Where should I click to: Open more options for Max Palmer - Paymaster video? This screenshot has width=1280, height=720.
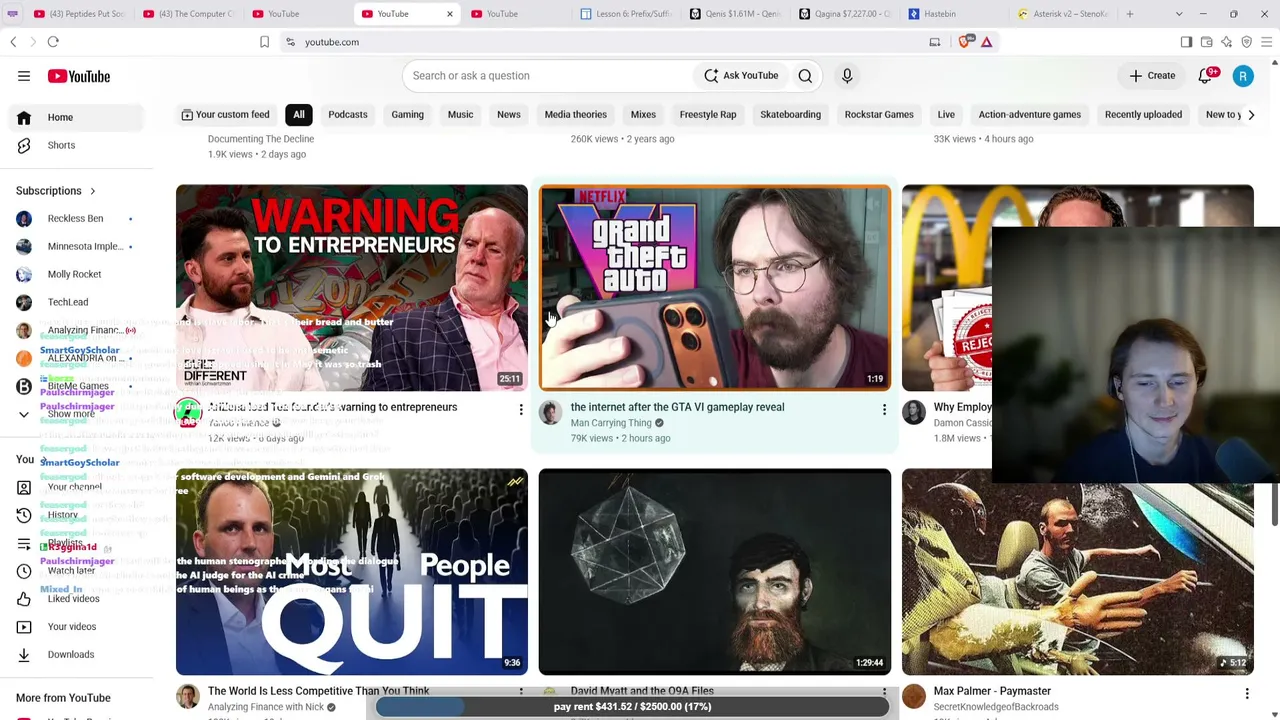[1247, 693]
